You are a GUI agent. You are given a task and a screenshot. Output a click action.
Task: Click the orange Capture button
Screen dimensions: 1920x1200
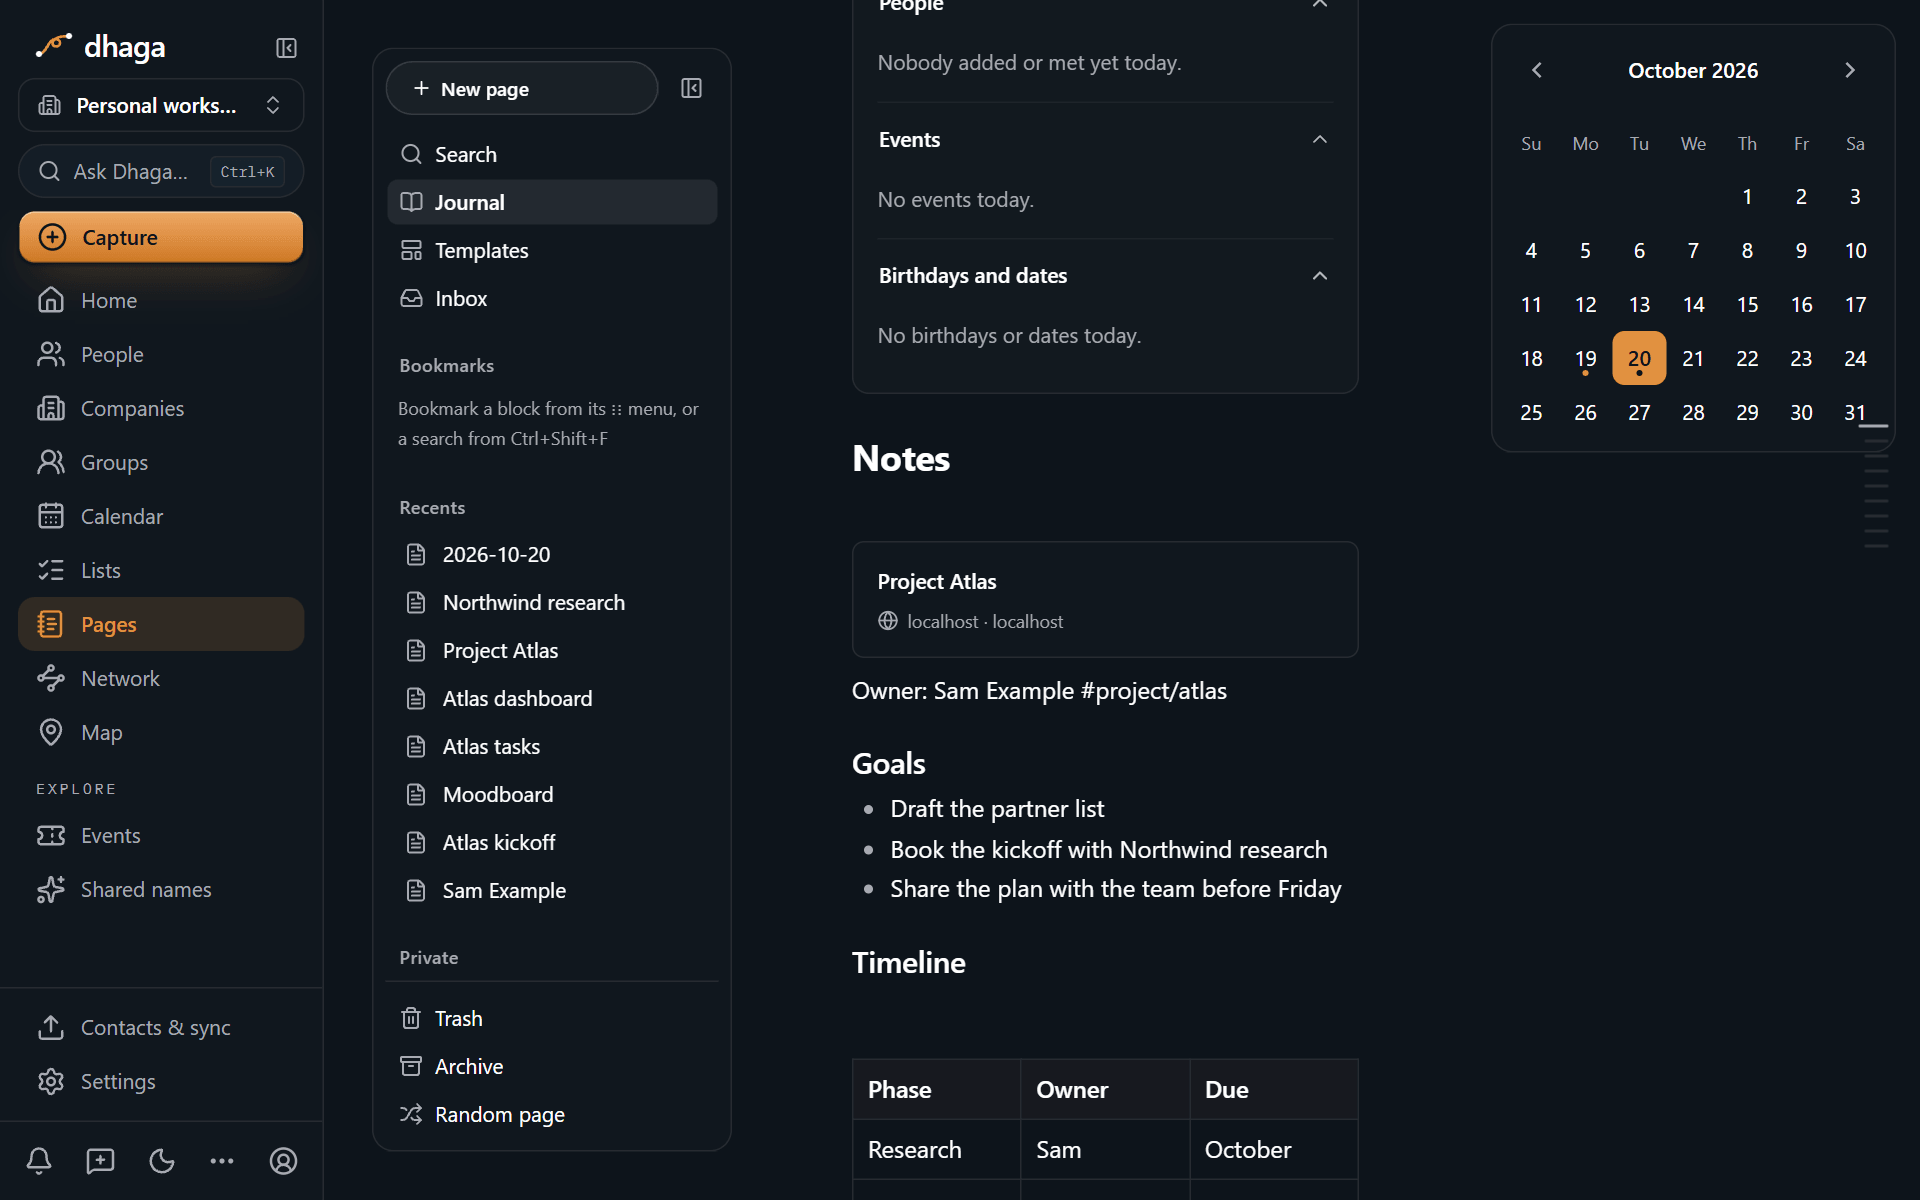pos(161,237)
